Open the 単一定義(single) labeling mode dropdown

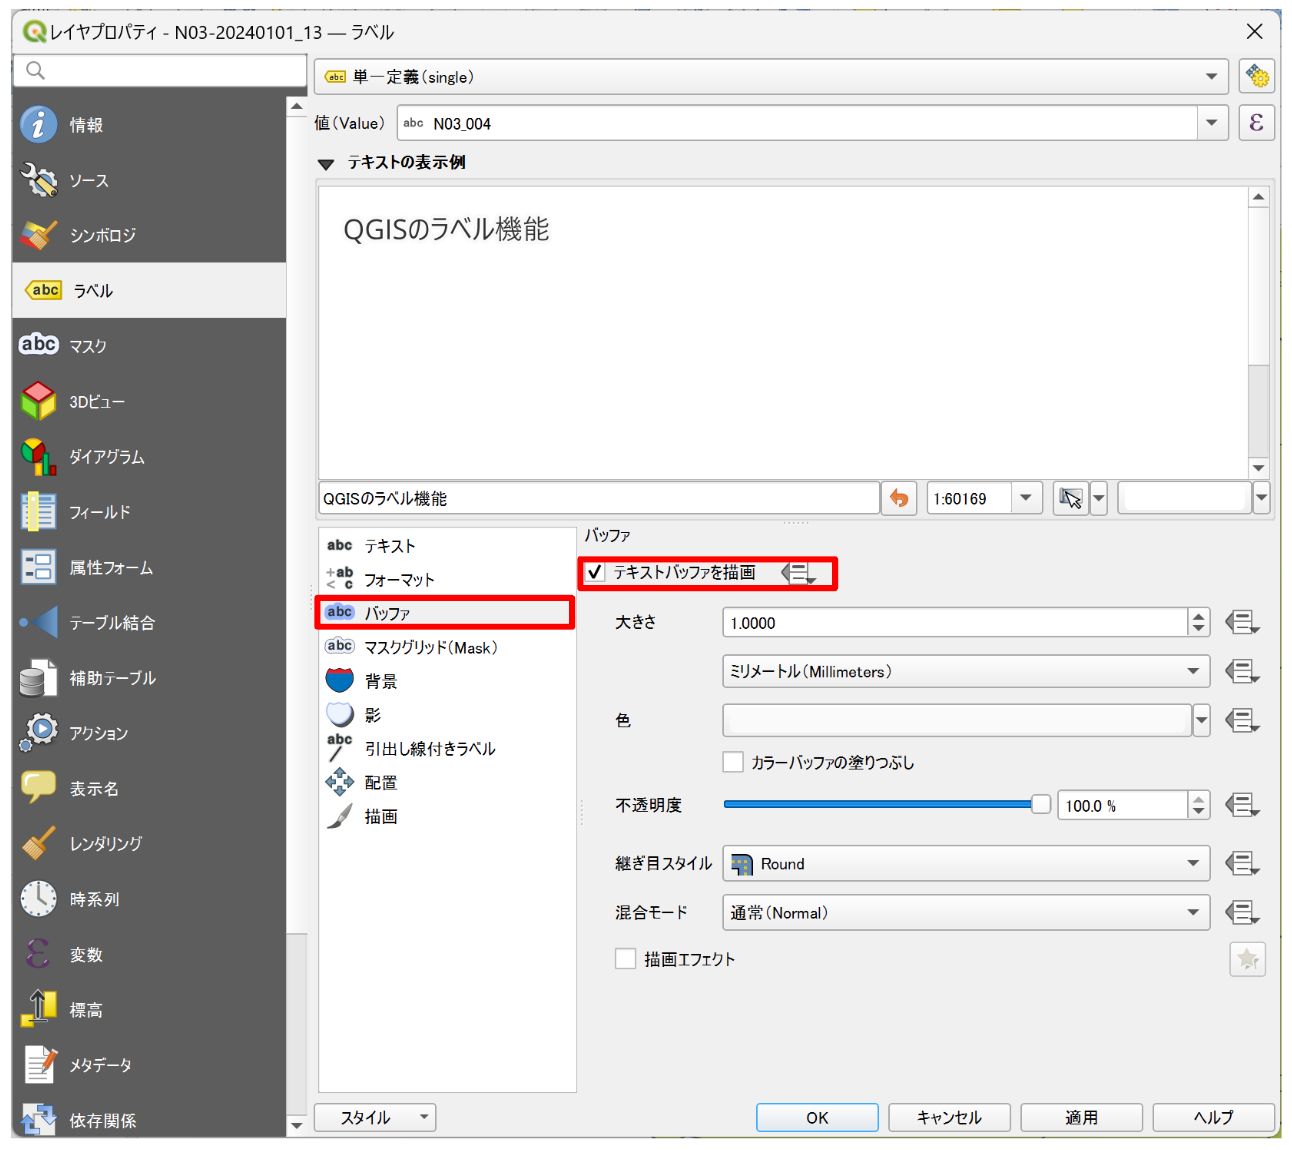pos(772,77)
